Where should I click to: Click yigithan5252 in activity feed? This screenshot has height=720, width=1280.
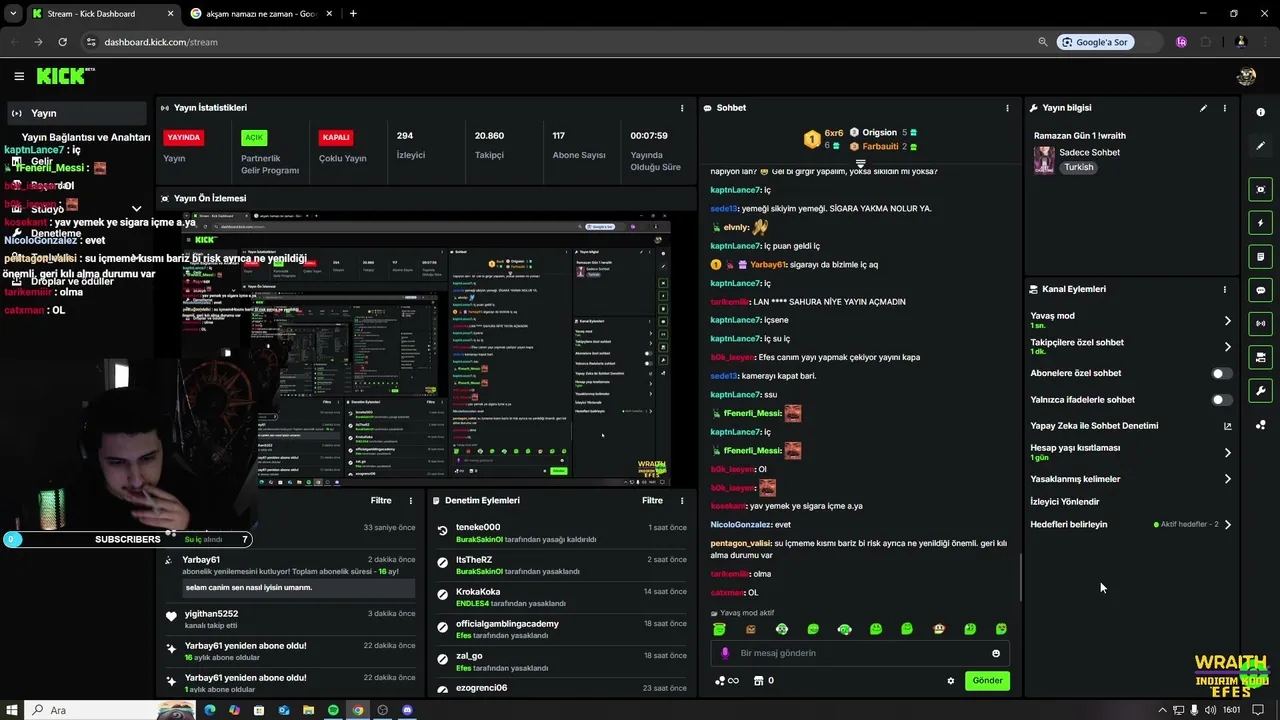212,614
